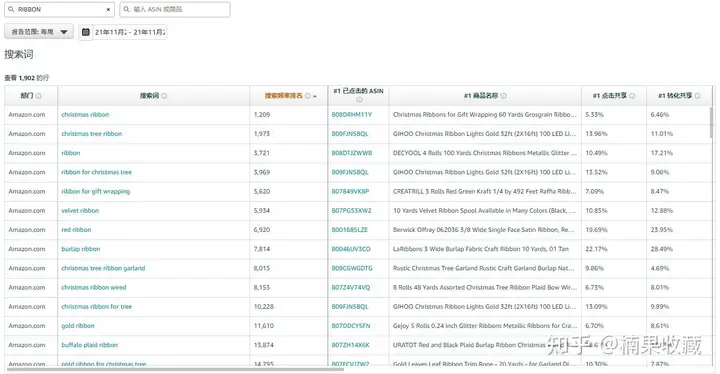Open the buffalo plaid ribbon link
The width and height of the screenshot is (720, 374).
click(90, 345)
